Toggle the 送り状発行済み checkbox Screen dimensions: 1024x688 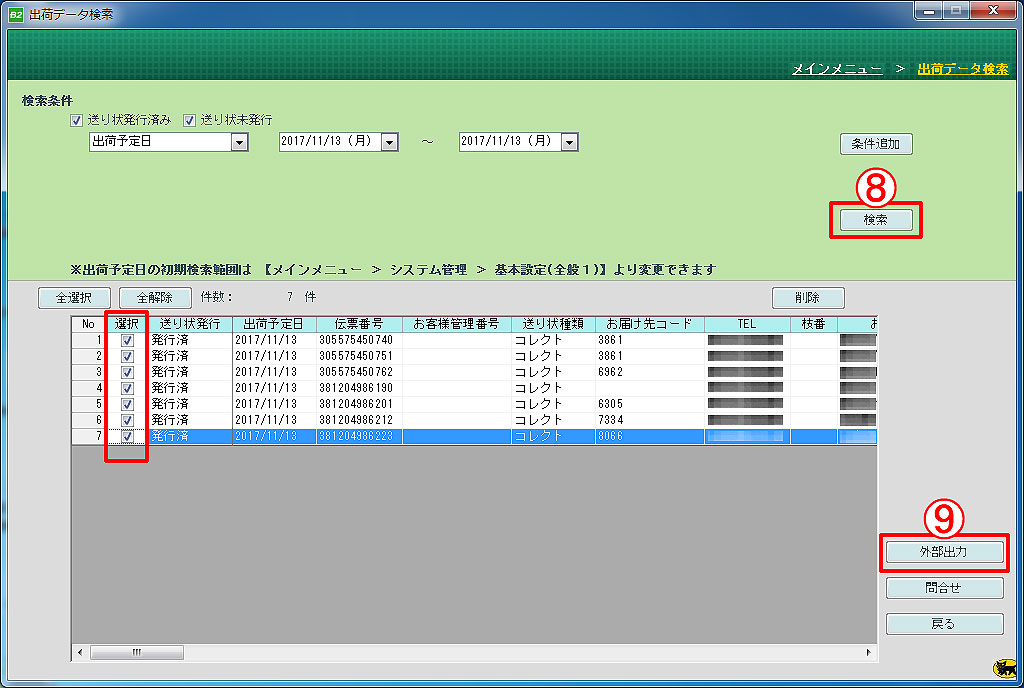[x=75, y=120]
